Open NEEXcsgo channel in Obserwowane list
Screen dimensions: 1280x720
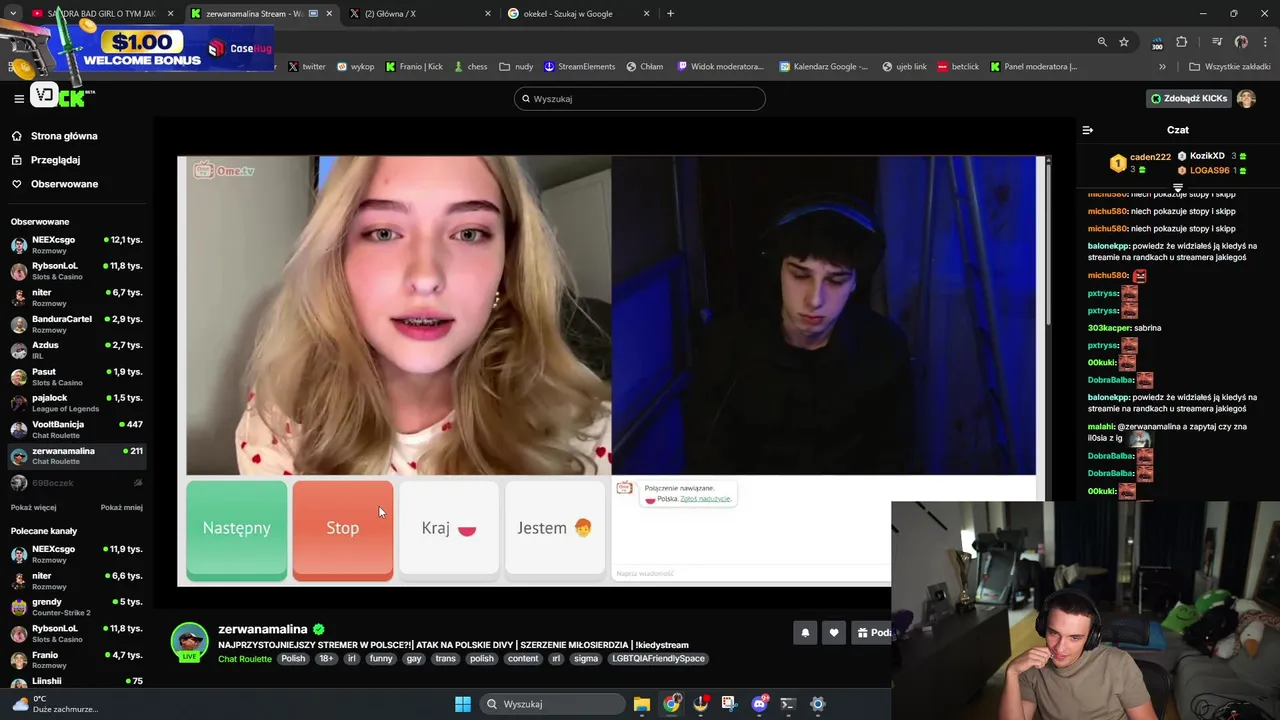(x=77, y=245)
